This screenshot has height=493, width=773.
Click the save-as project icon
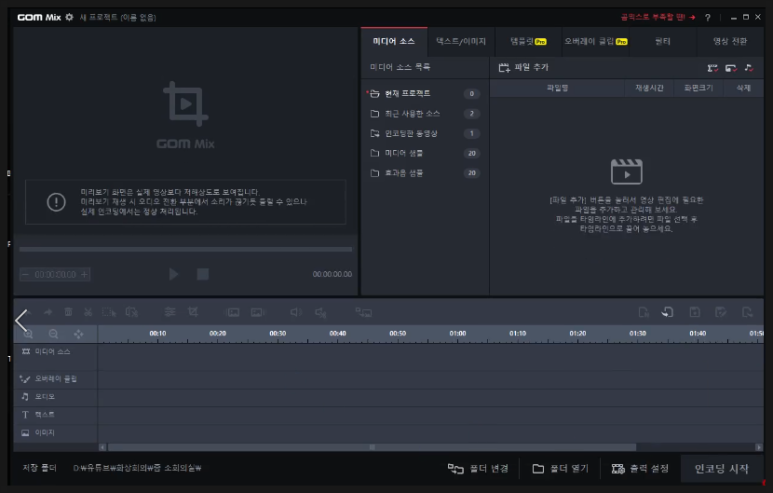tap(720, 312)
